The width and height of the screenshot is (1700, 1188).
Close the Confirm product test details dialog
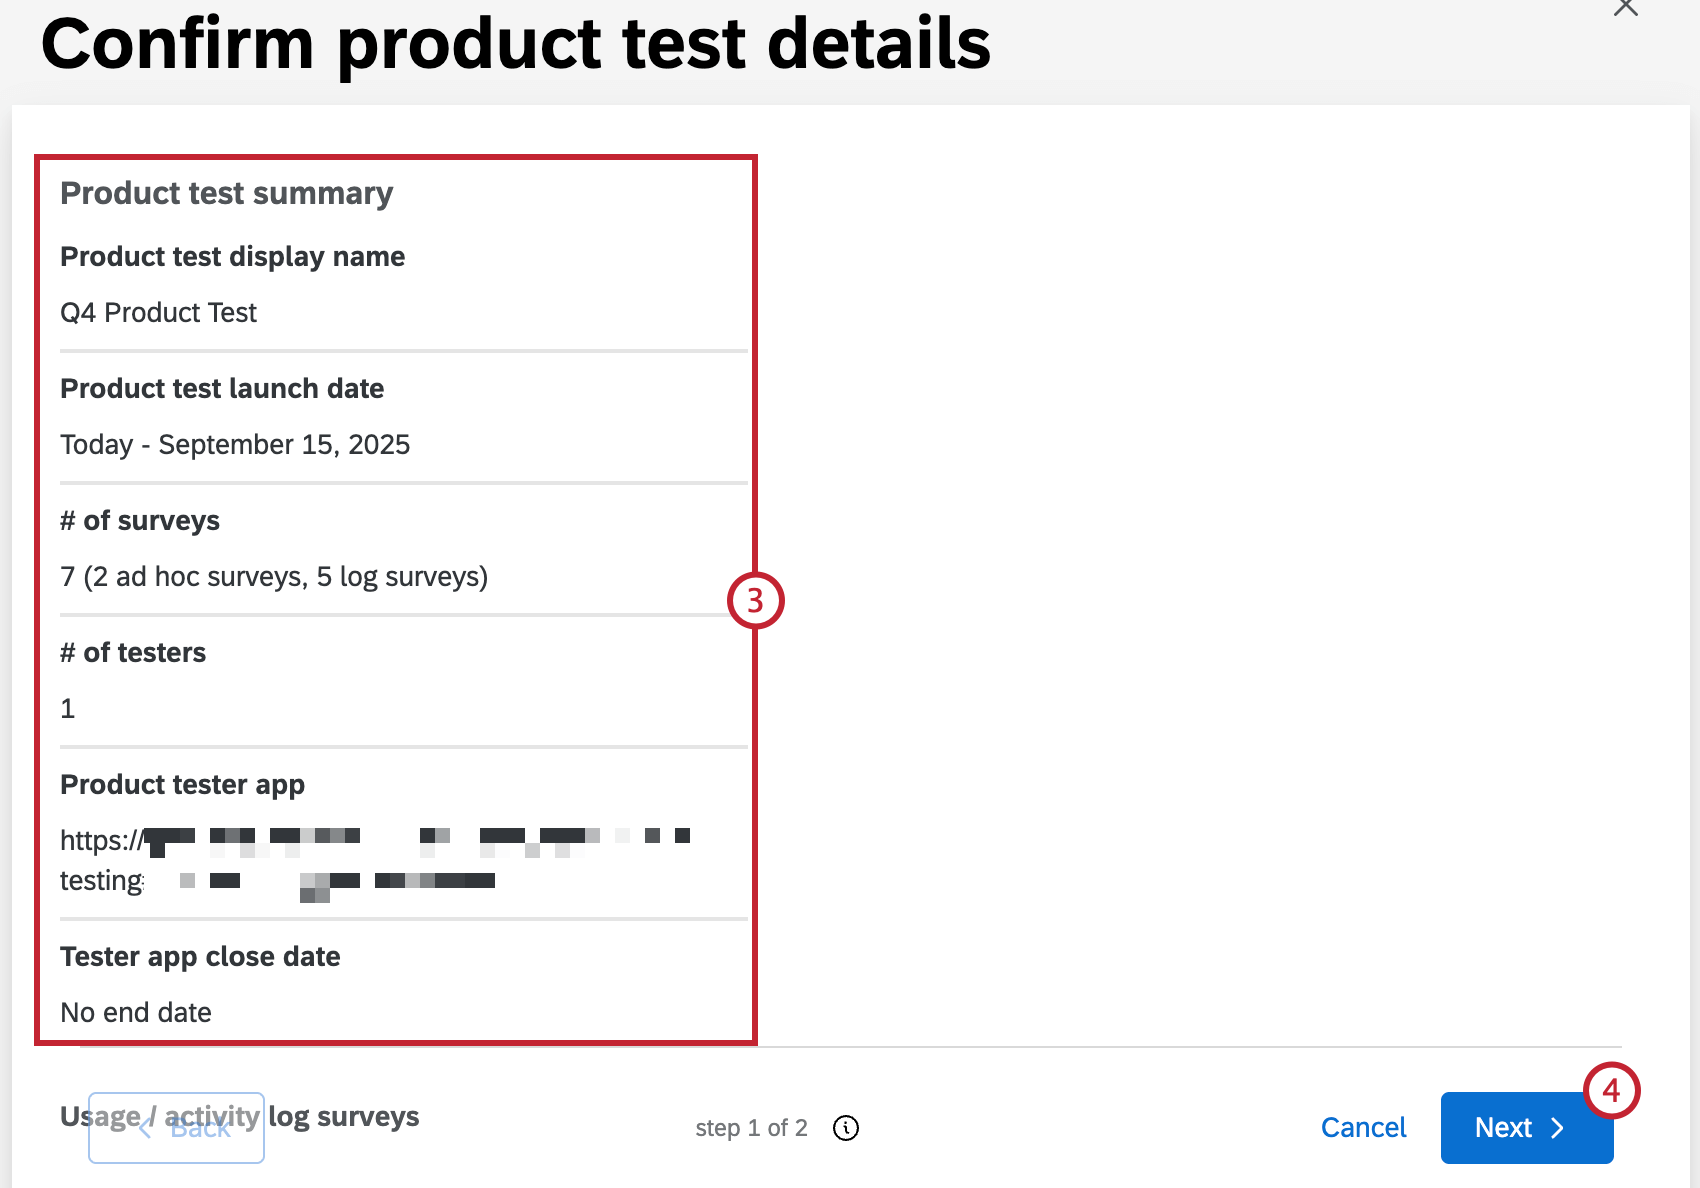tap(1625, 8)
